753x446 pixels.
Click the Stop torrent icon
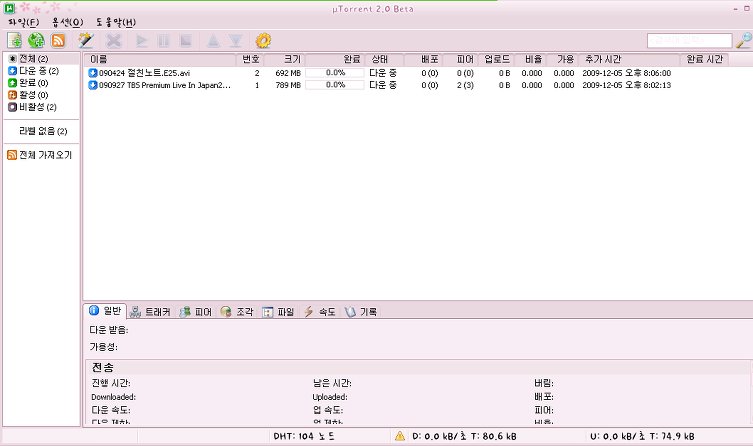pos(186,40)
